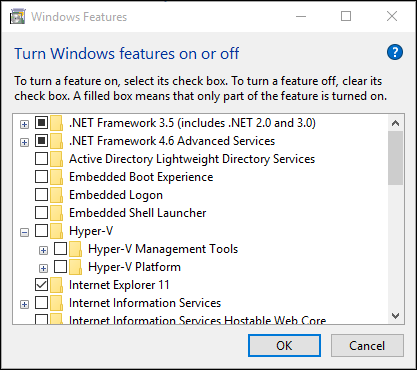This screenshot has width=417, height=370.
Task: Close the Windows Features dialog
Action: click(392, 16)
